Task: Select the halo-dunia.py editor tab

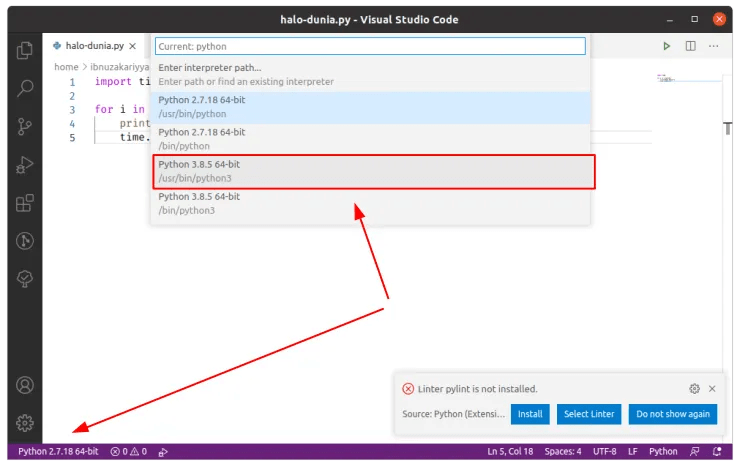Action: click(94, 46)
